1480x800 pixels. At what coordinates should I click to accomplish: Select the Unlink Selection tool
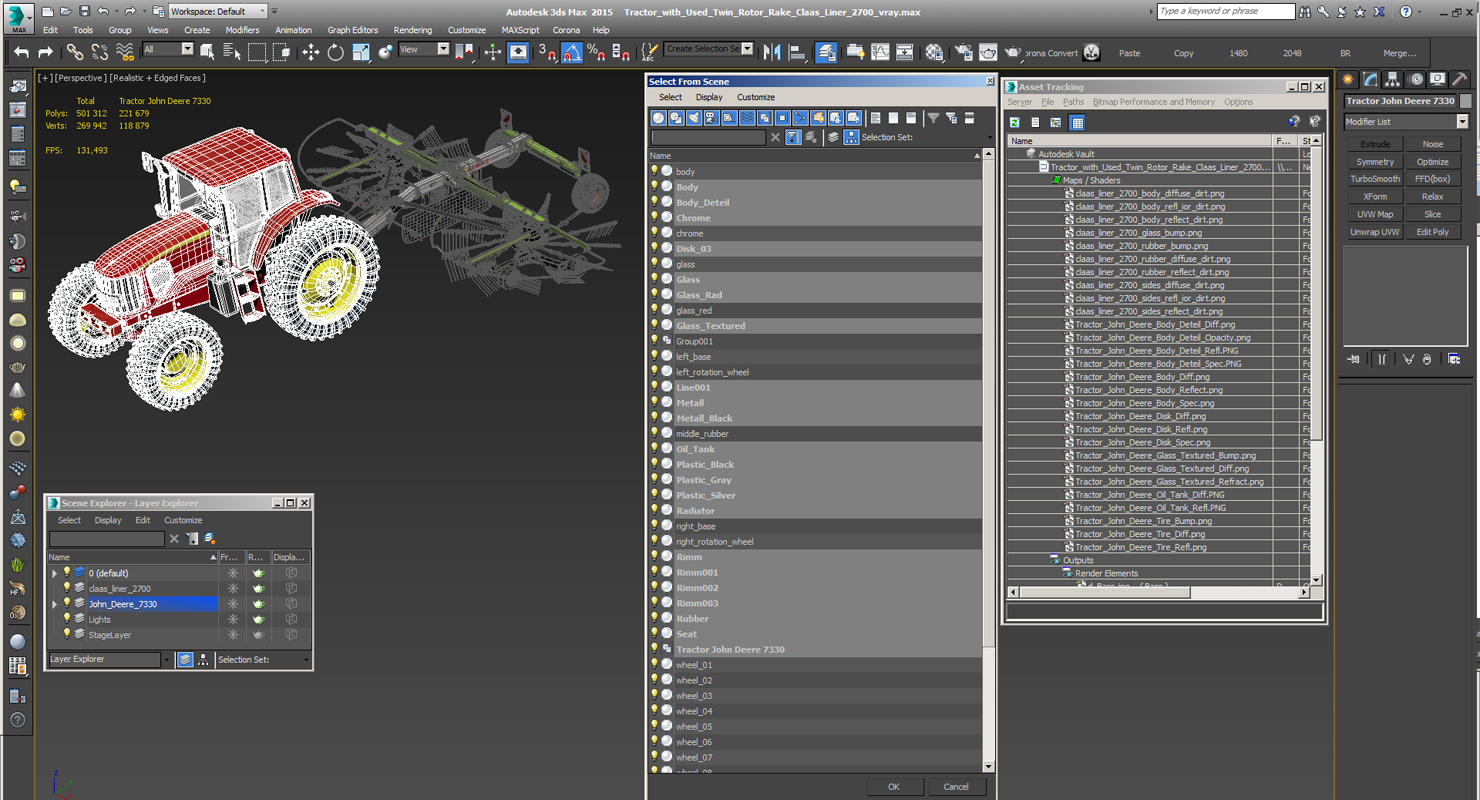[100, 52]
